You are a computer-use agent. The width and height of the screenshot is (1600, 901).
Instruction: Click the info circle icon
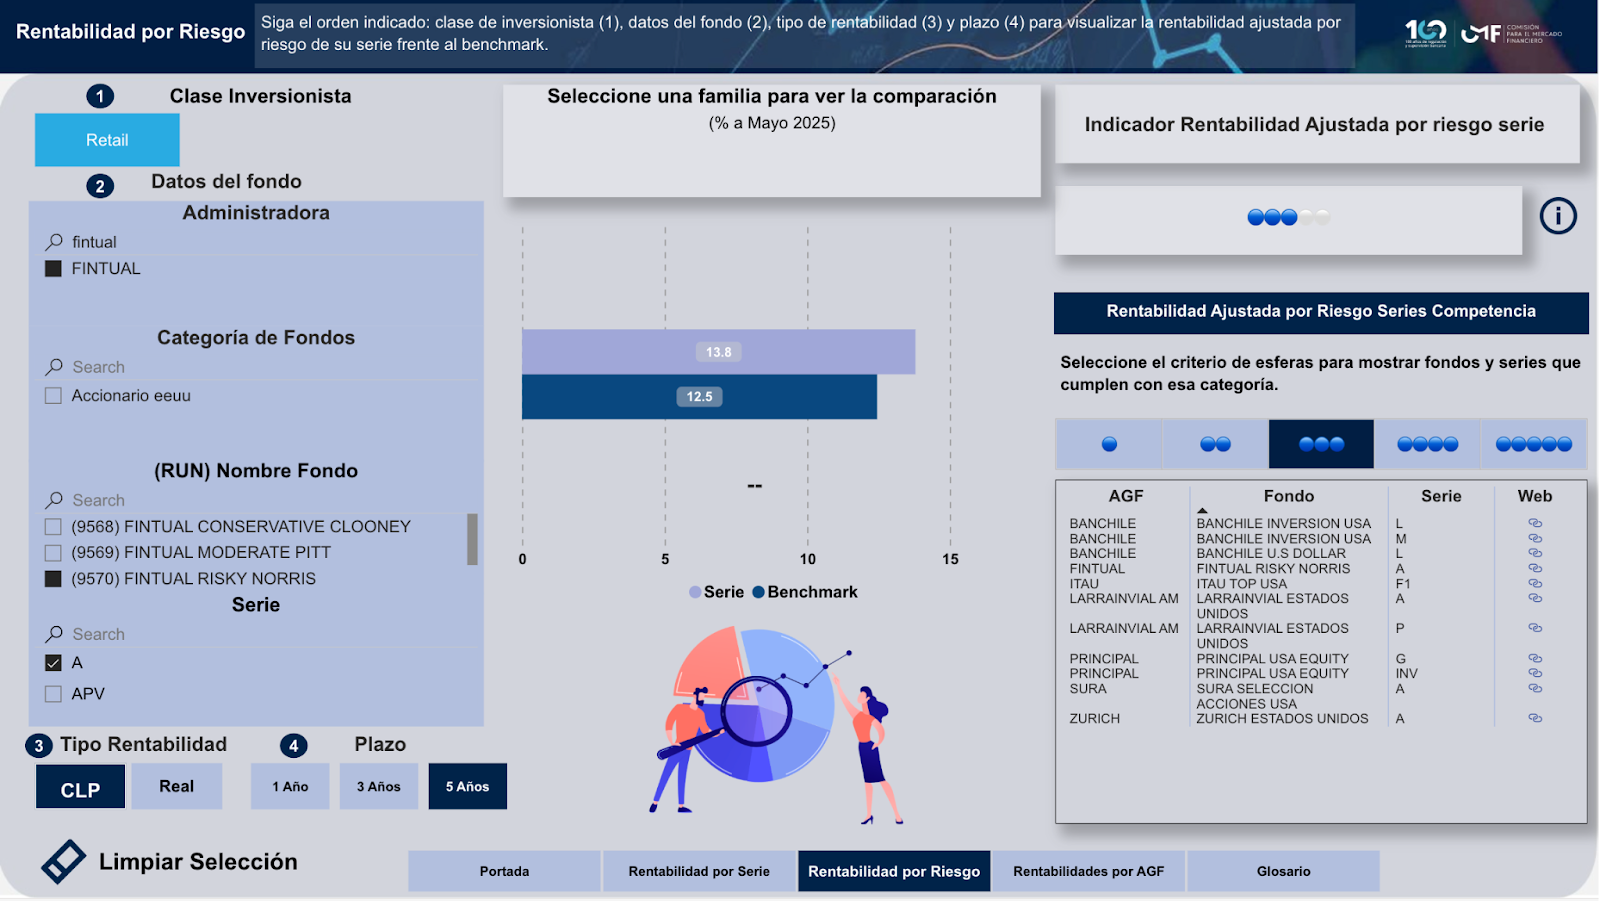pyautogui.click(x=1558, y=216)
